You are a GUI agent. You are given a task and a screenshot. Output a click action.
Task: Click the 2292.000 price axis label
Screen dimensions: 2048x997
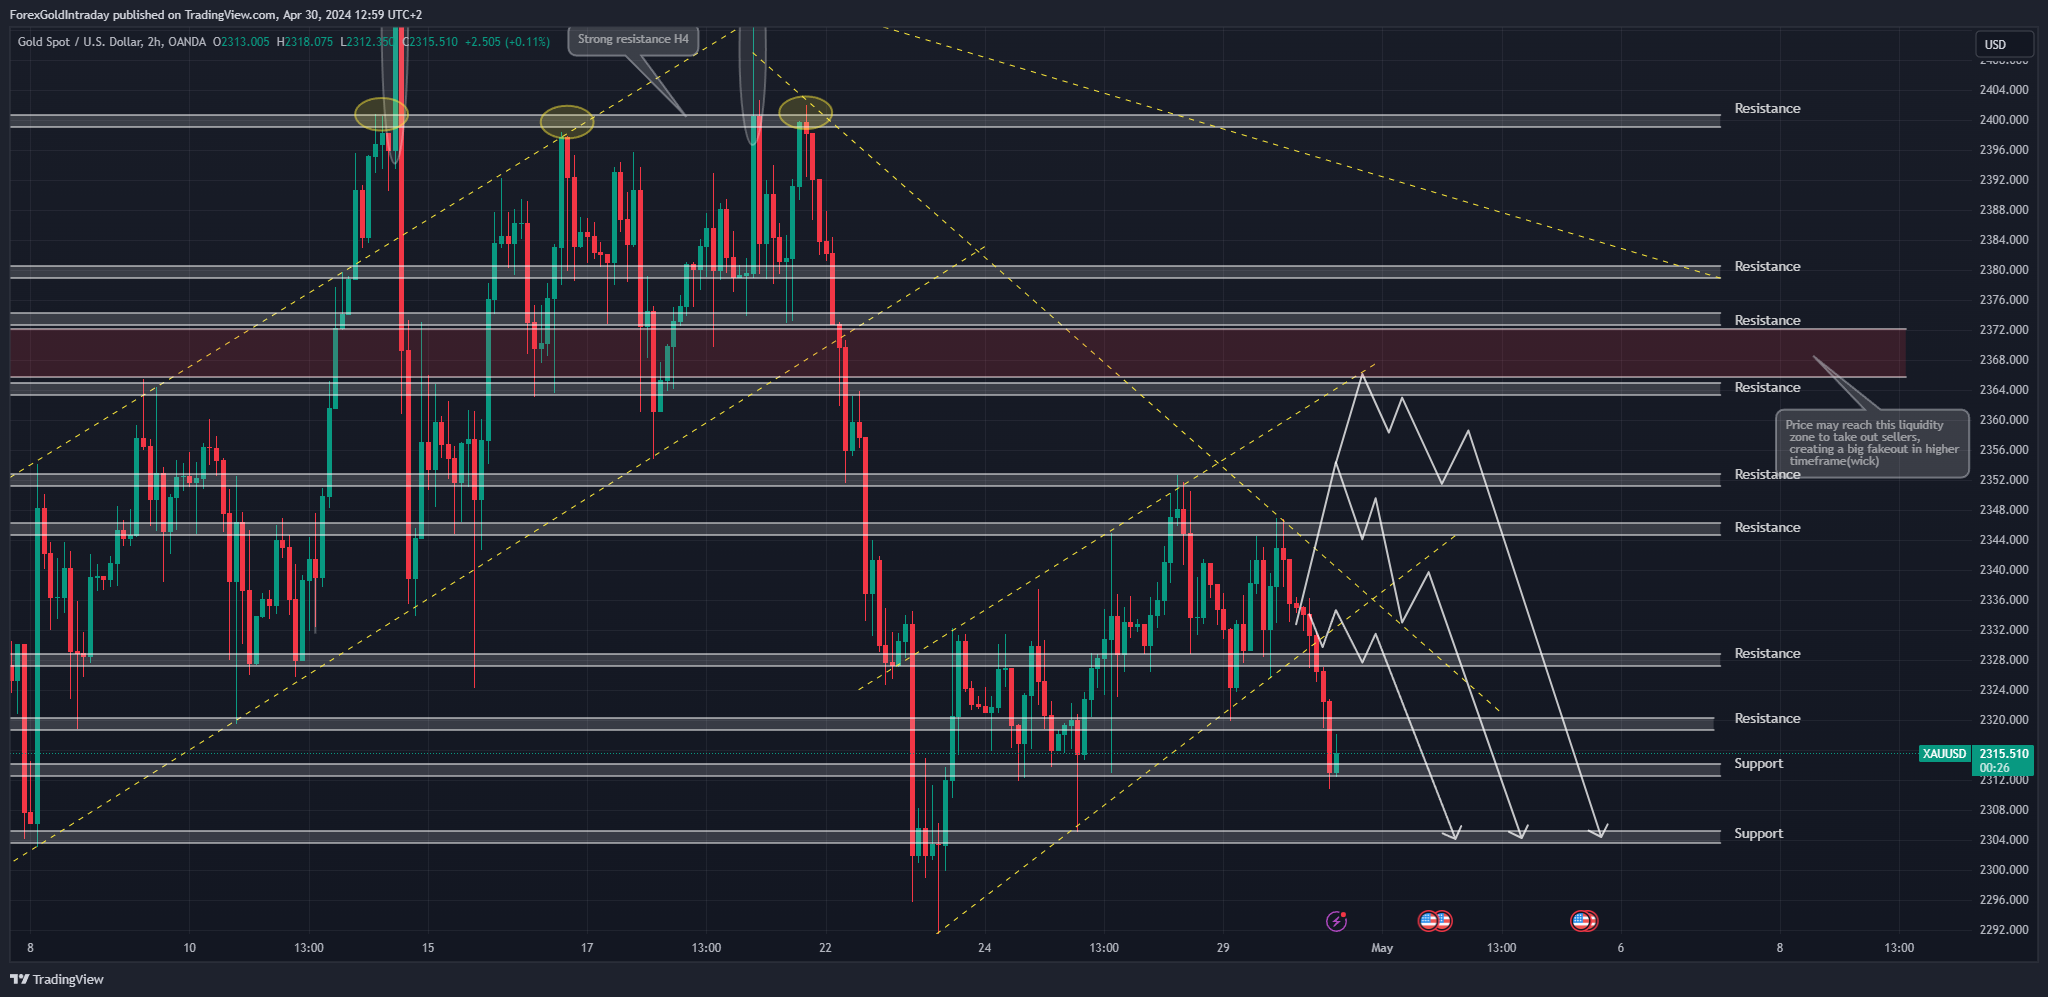click(x=2004, y=930)
